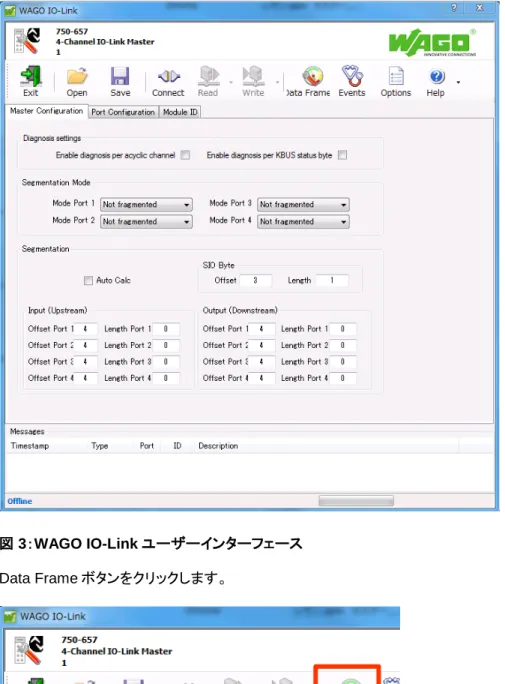Click the help question mark in title bar
Image resolution: width=505 pixels, height=684 pixels.
point(454,7)
